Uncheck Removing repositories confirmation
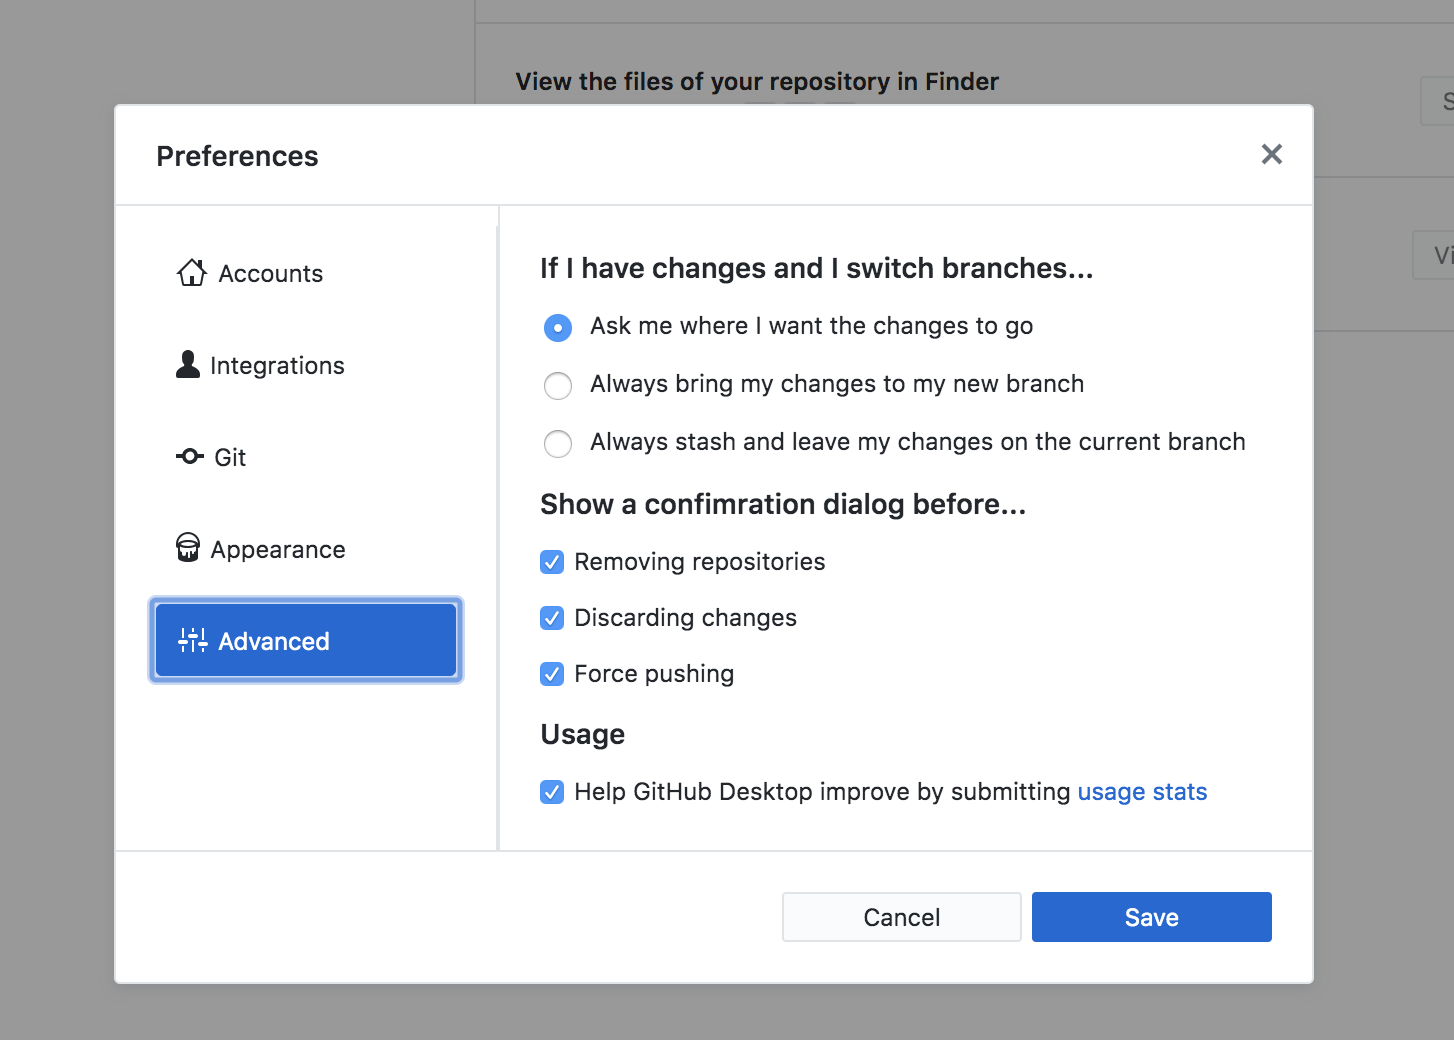The height and width of the screenshot is (1040, 1454). coord(552,562)
